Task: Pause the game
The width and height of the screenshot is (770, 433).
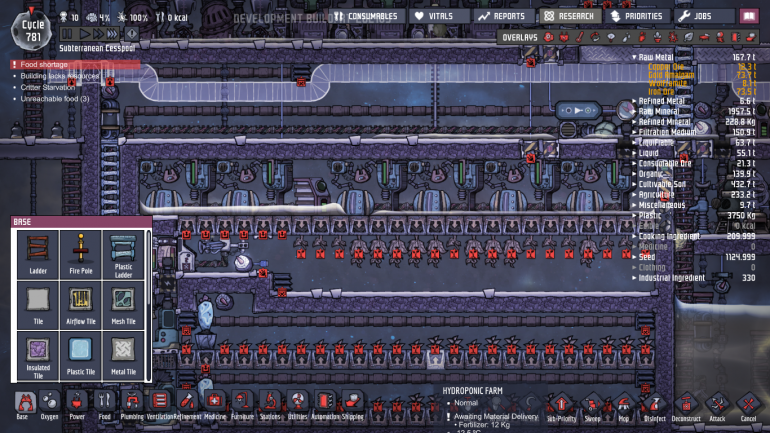Action: tap(67, 34)
